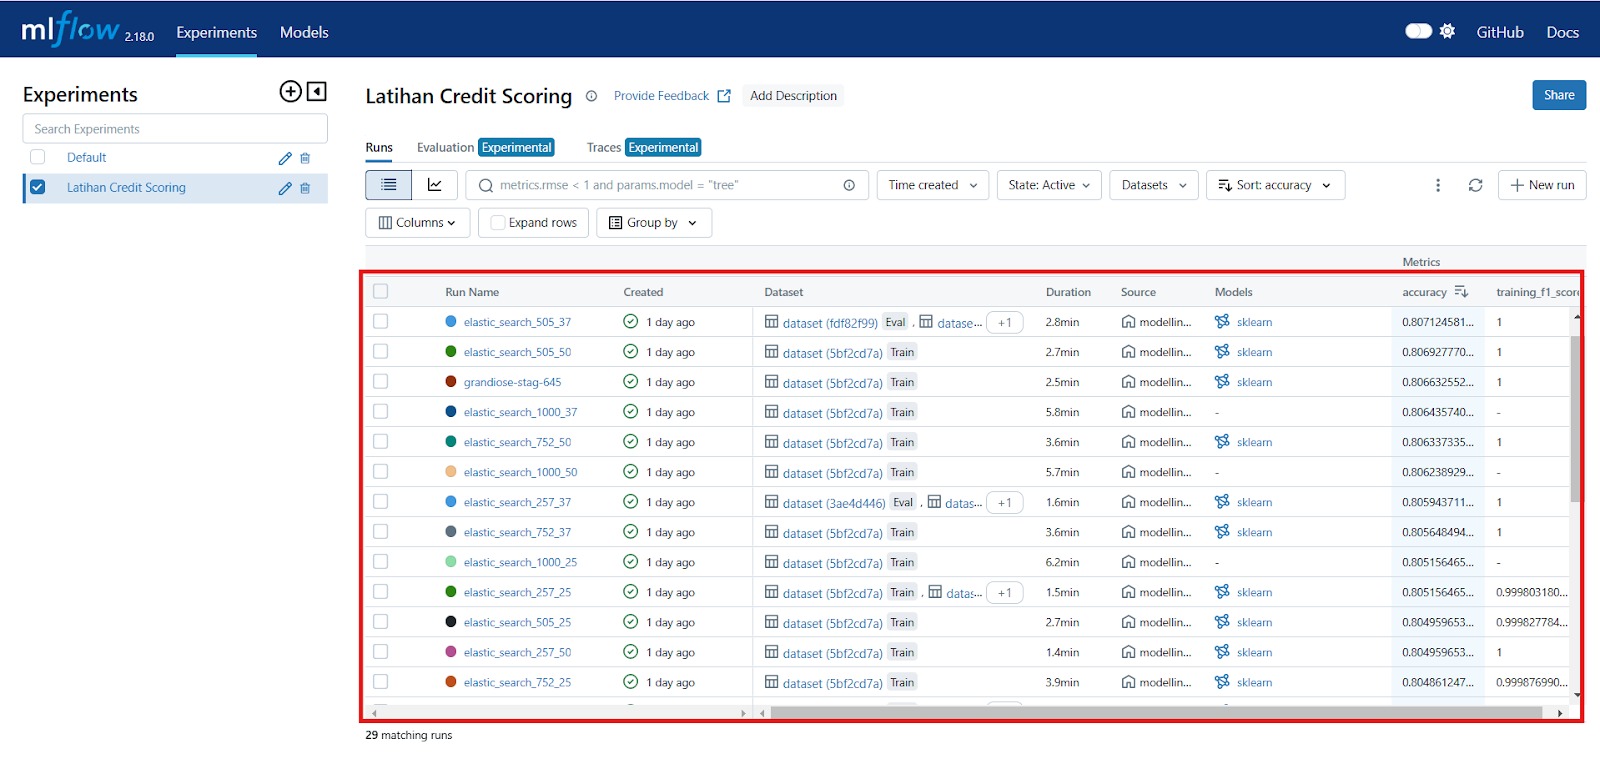The width and height of the screenshot is (1600, 759).
Task: Switch to the Evaluation tab
Action: pyautogui.click(x=445, y=147)
